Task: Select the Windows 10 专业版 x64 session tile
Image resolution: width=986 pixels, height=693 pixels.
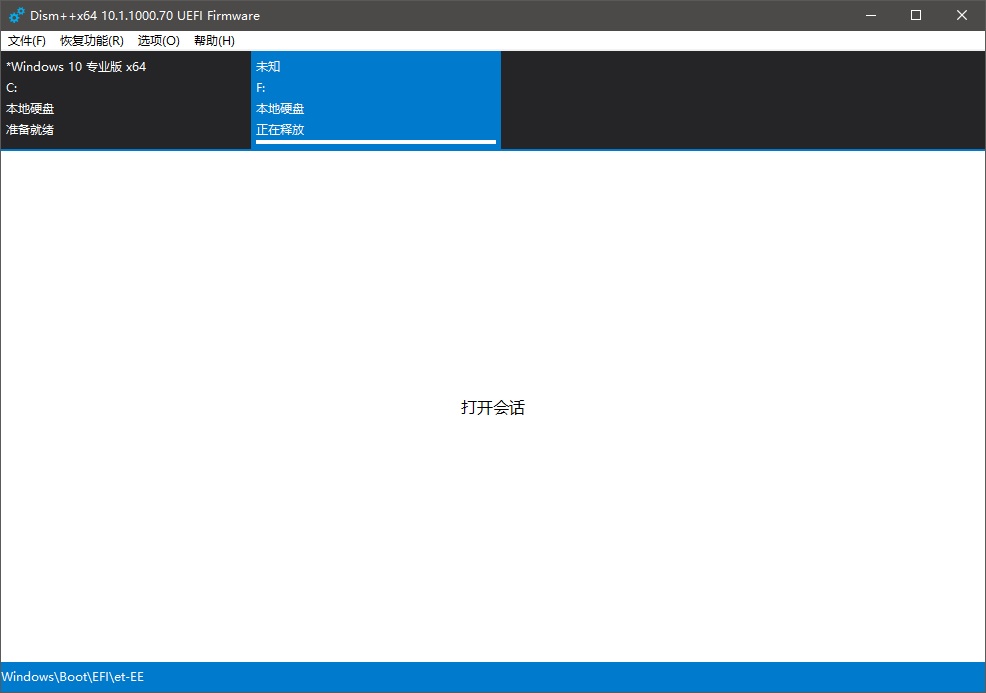Action: point(126,100)
